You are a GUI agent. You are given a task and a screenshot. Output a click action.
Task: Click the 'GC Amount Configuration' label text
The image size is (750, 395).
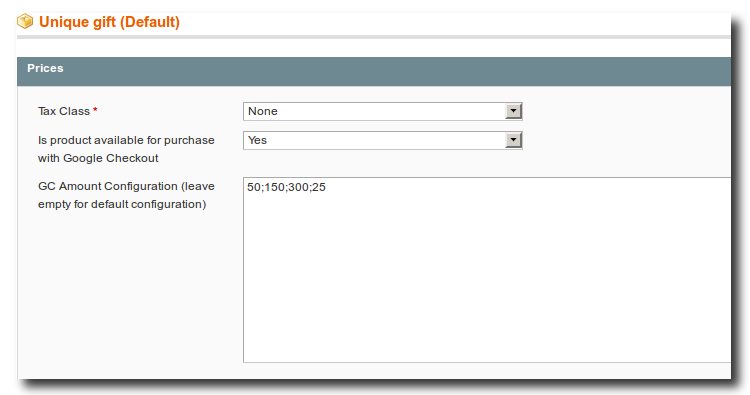pos(126,195)
